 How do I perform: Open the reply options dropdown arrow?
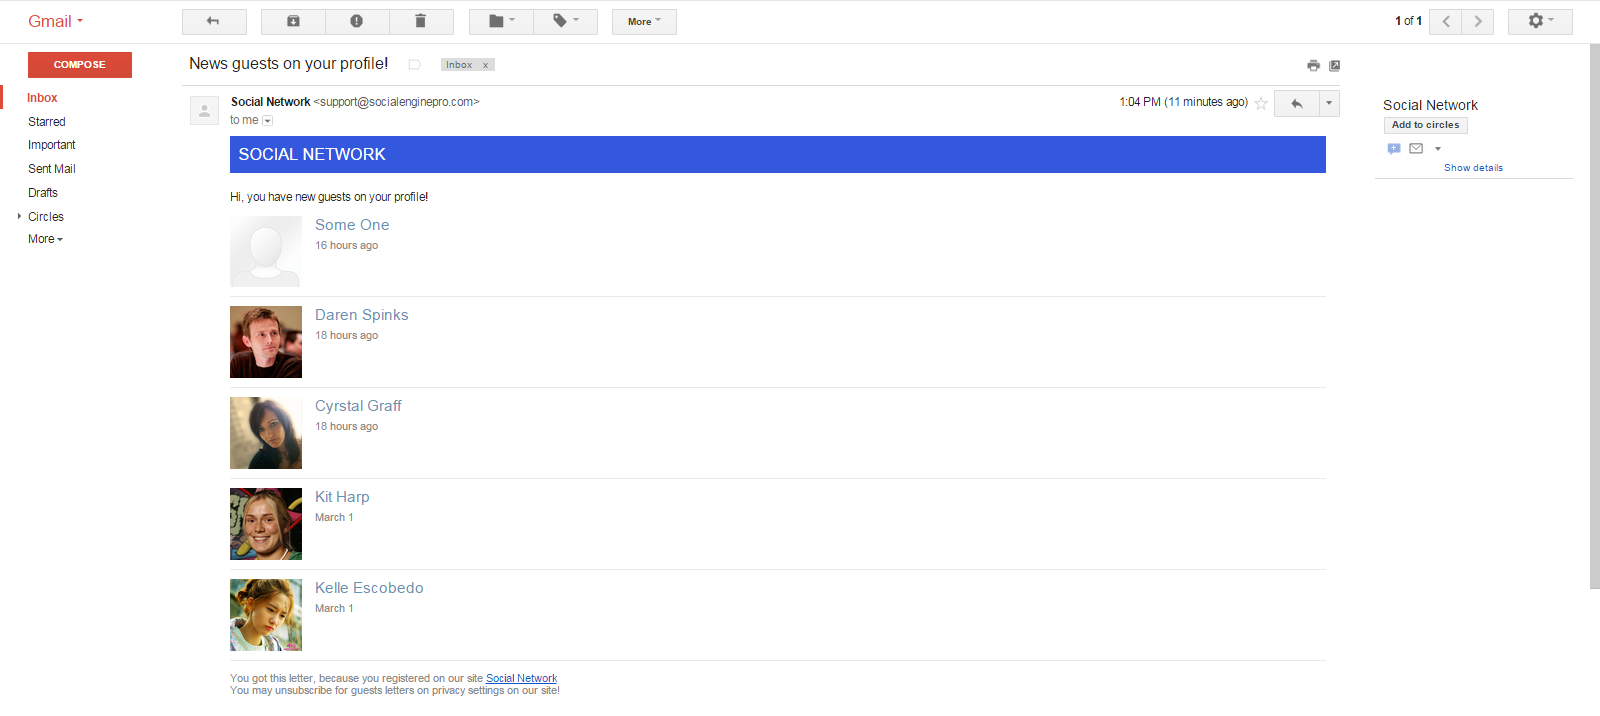[x=1329, y=103]
